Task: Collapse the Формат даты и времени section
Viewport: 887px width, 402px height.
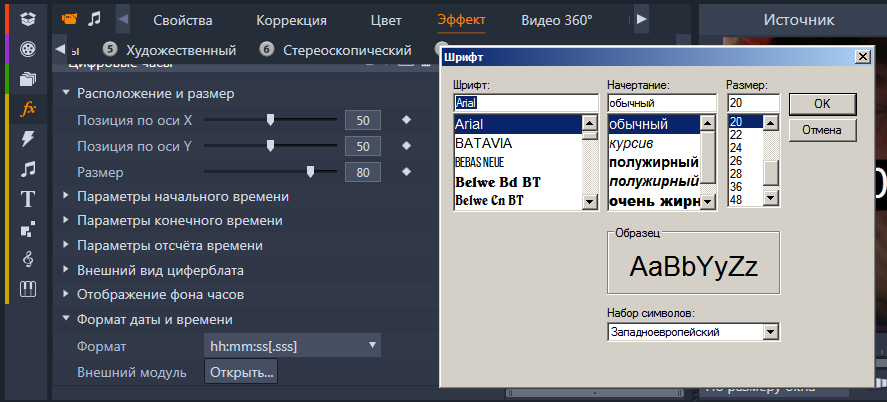Action: (66, 319)
